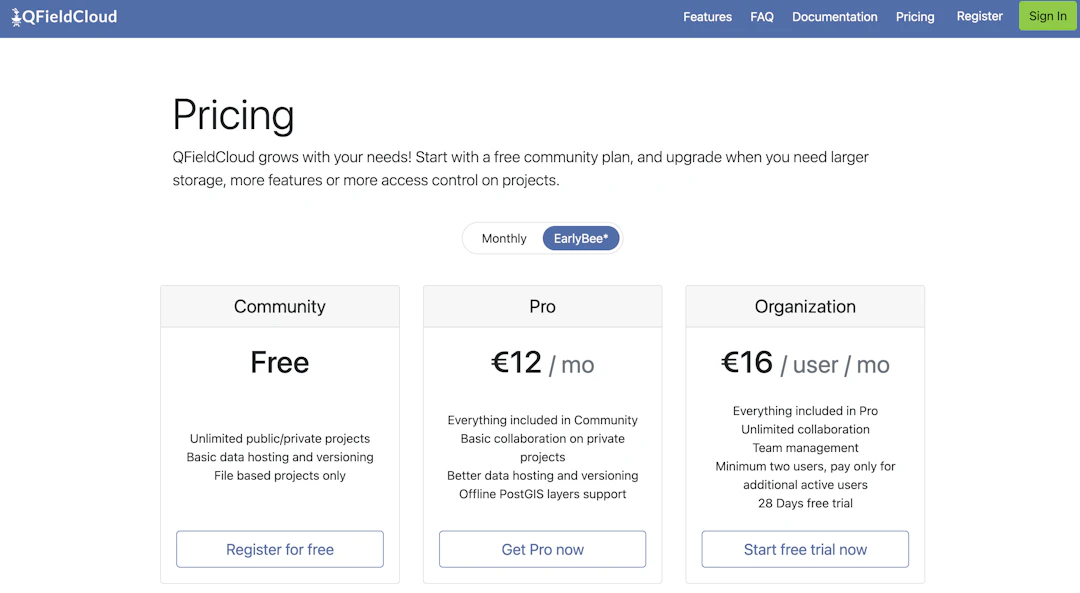Screen dimensions: 1080x593
Task: Select the Organization plan card header
Action: click(805, 306)
